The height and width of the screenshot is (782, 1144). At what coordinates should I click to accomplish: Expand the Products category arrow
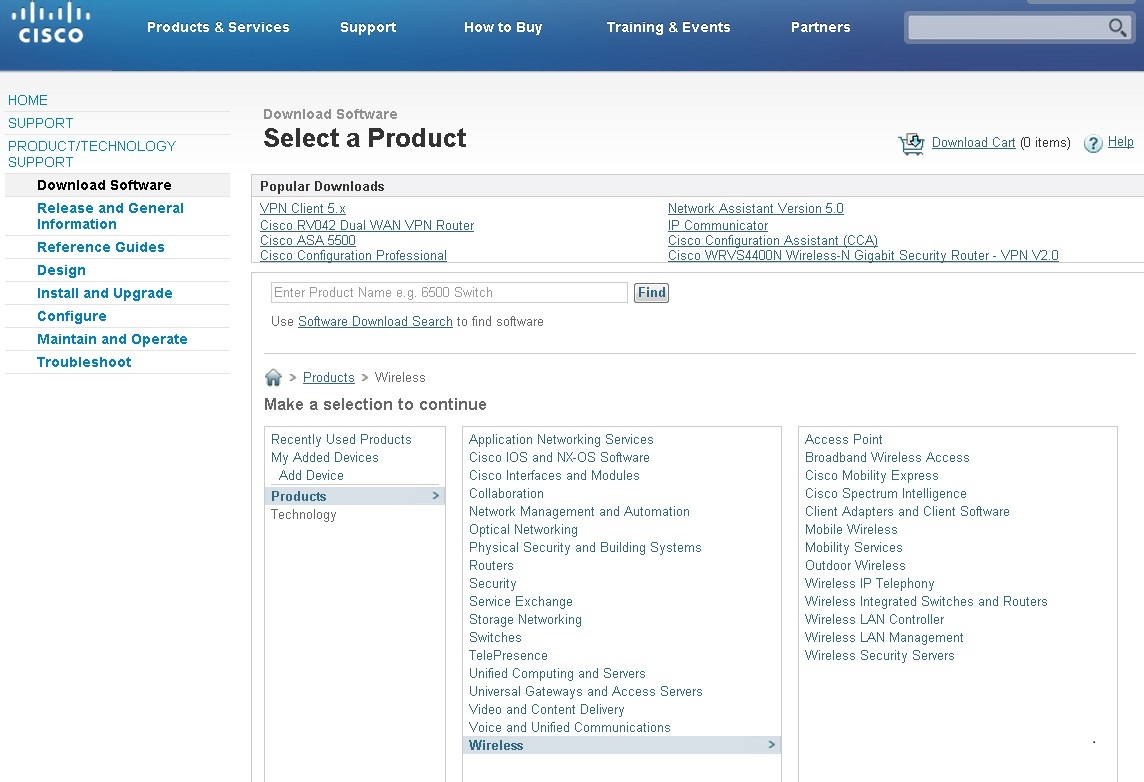(436, 496)
